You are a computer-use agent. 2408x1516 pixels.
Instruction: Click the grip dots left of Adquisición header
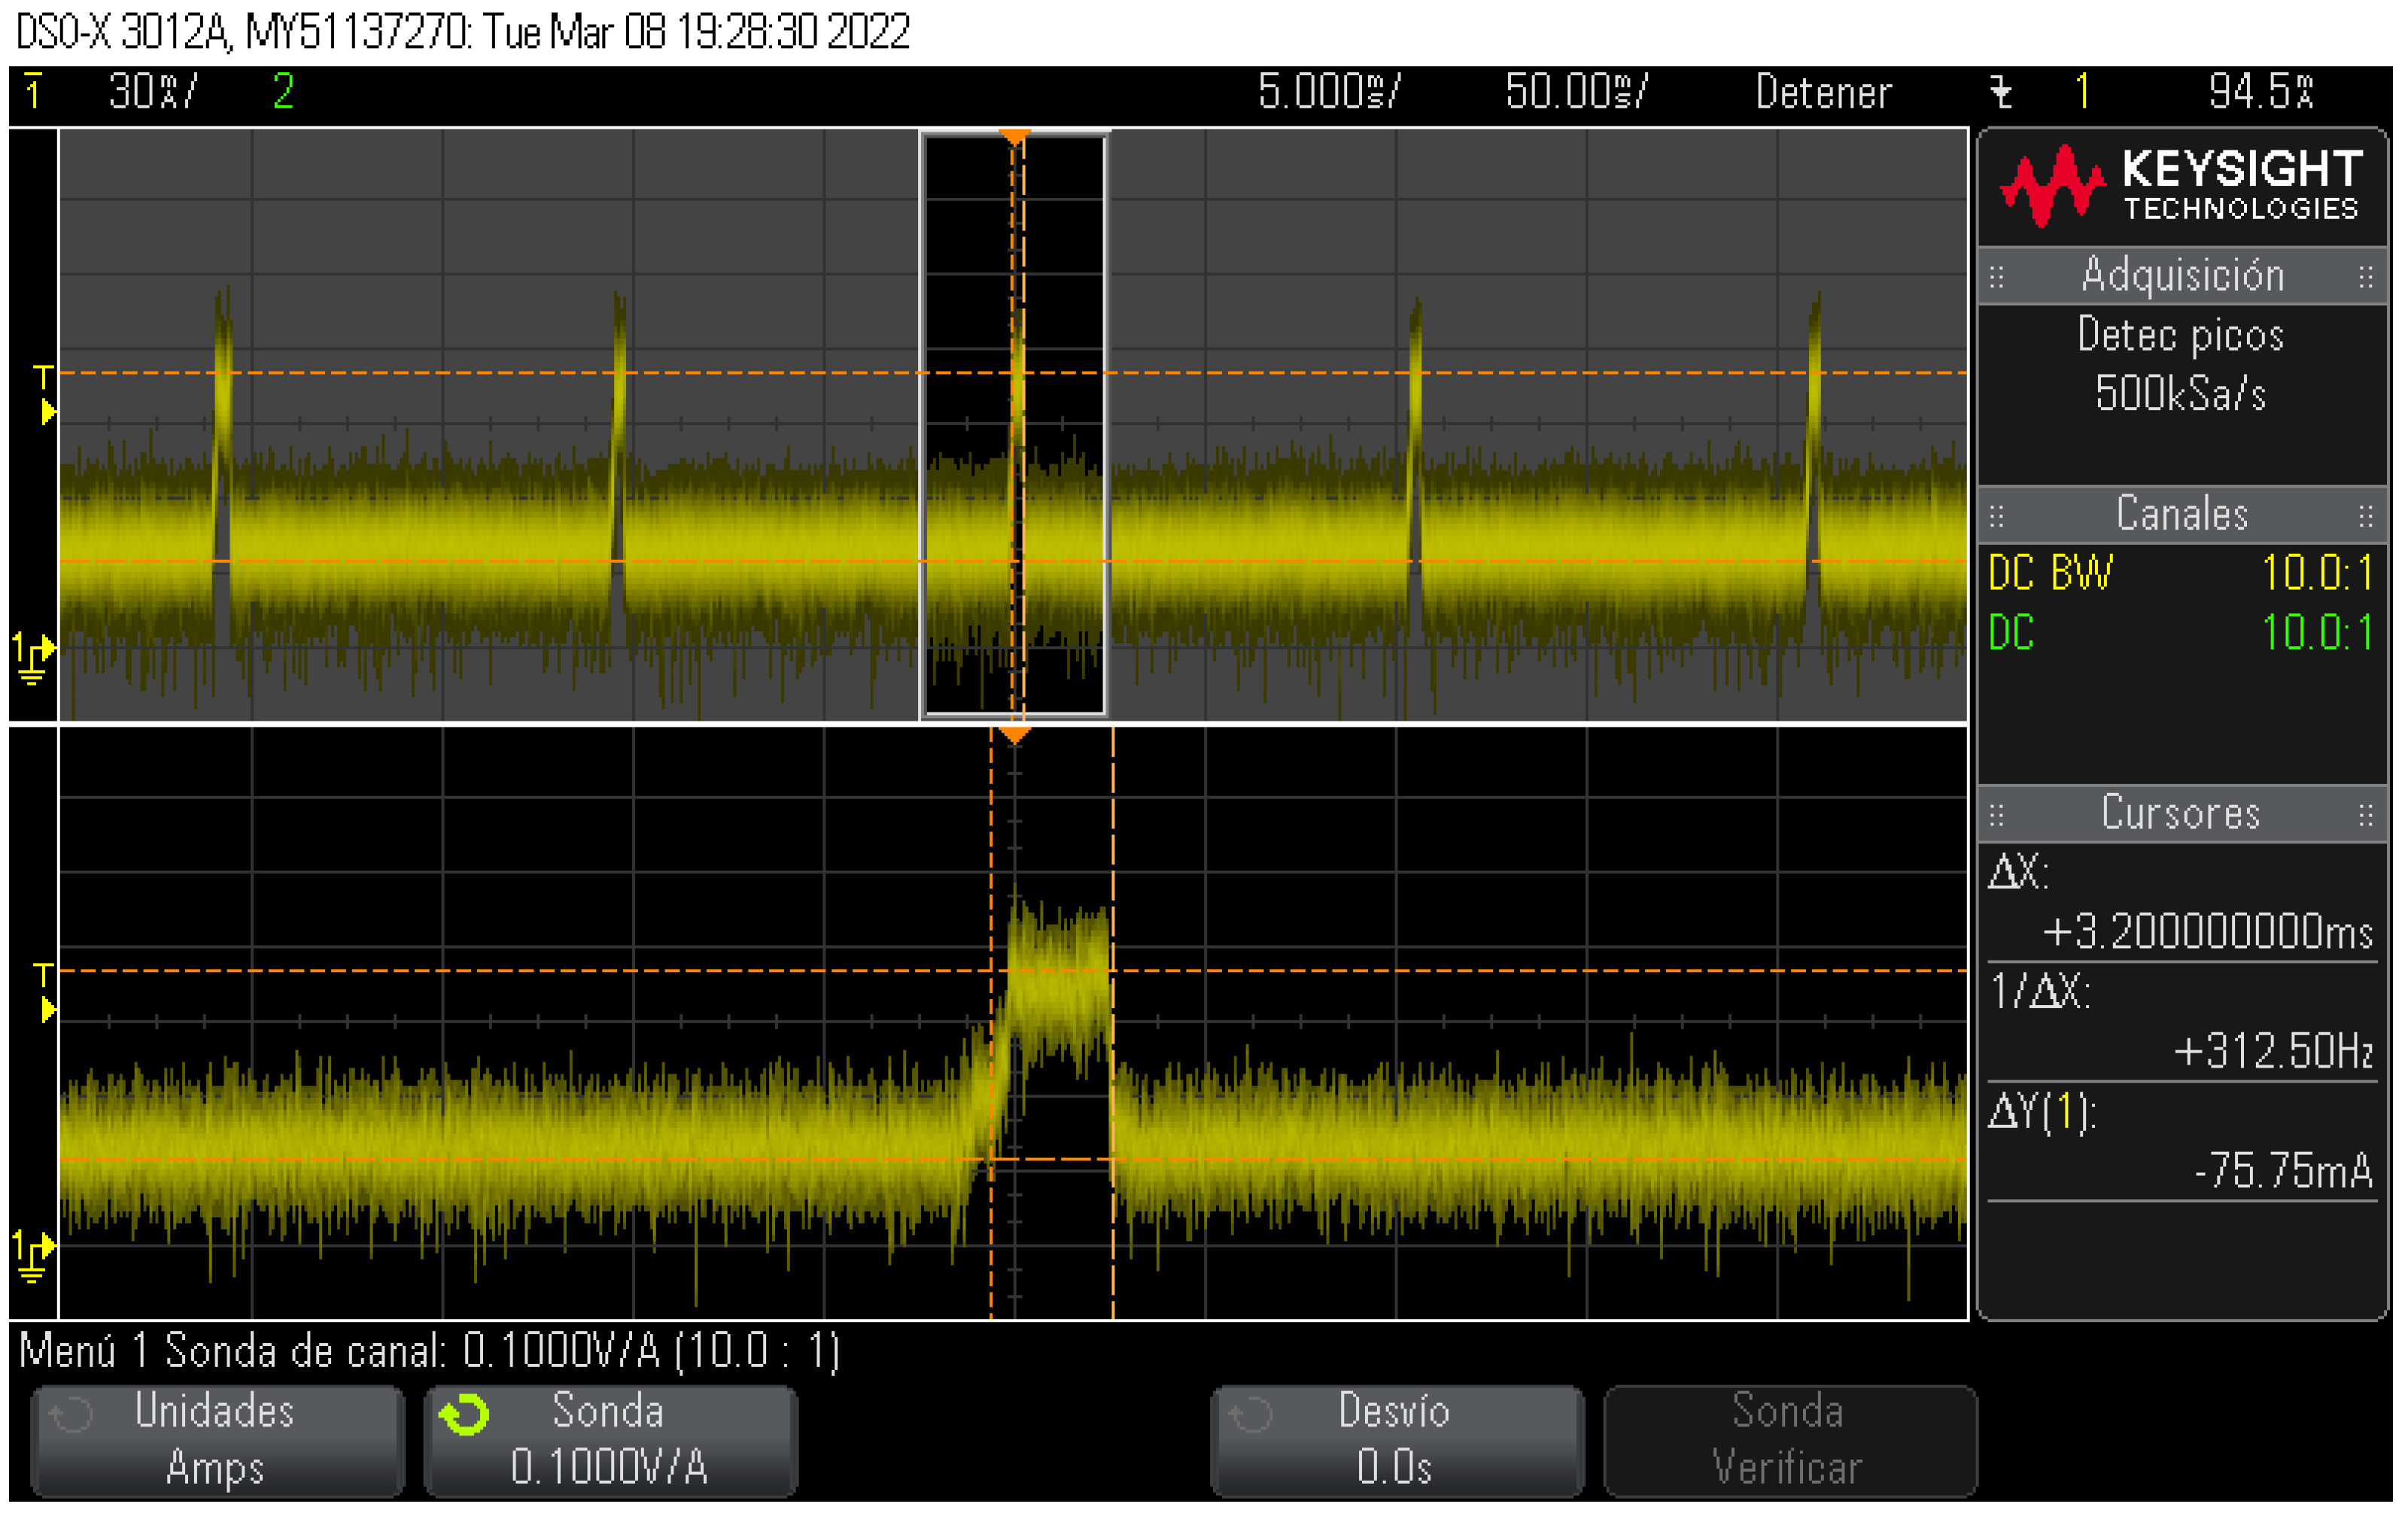pyautogui.click(x=1997, y=277)
